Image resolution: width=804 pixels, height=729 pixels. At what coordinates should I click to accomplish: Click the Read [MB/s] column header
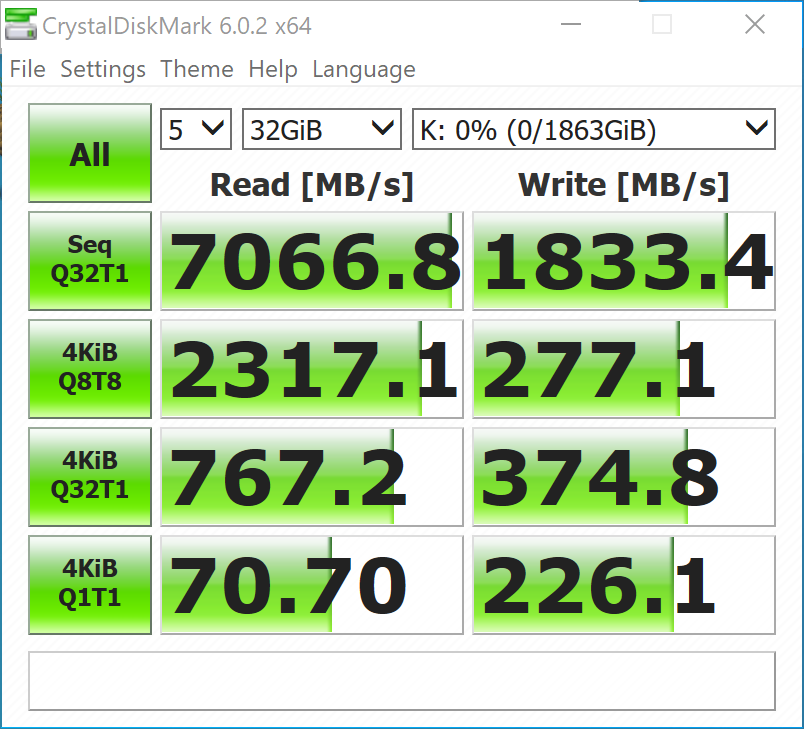pyautogui.click(x=312, y=185)
